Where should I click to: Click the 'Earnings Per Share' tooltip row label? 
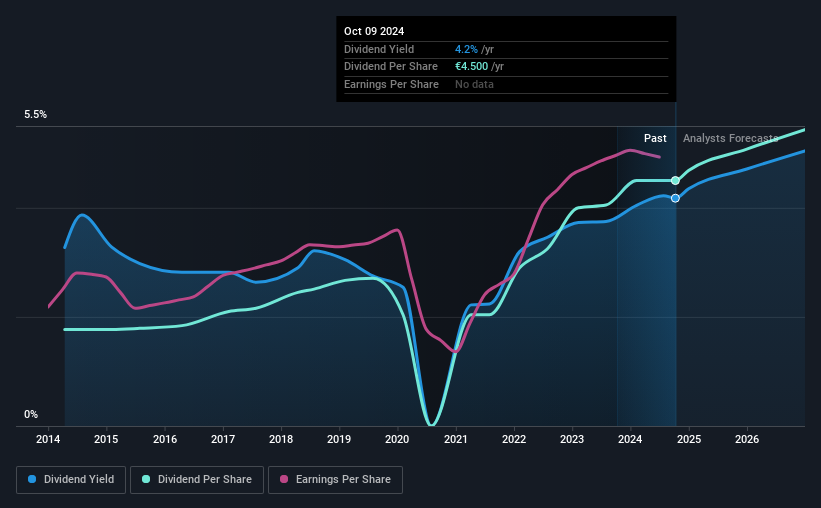(x=391, y=84)
